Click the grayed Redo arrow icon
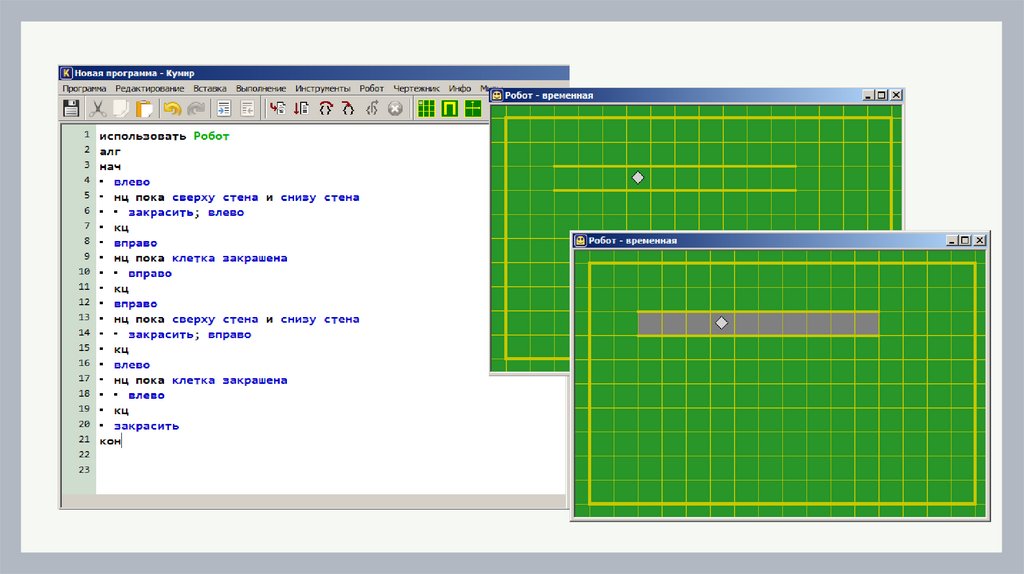1024x574 pixels. (x=196, y=108)
